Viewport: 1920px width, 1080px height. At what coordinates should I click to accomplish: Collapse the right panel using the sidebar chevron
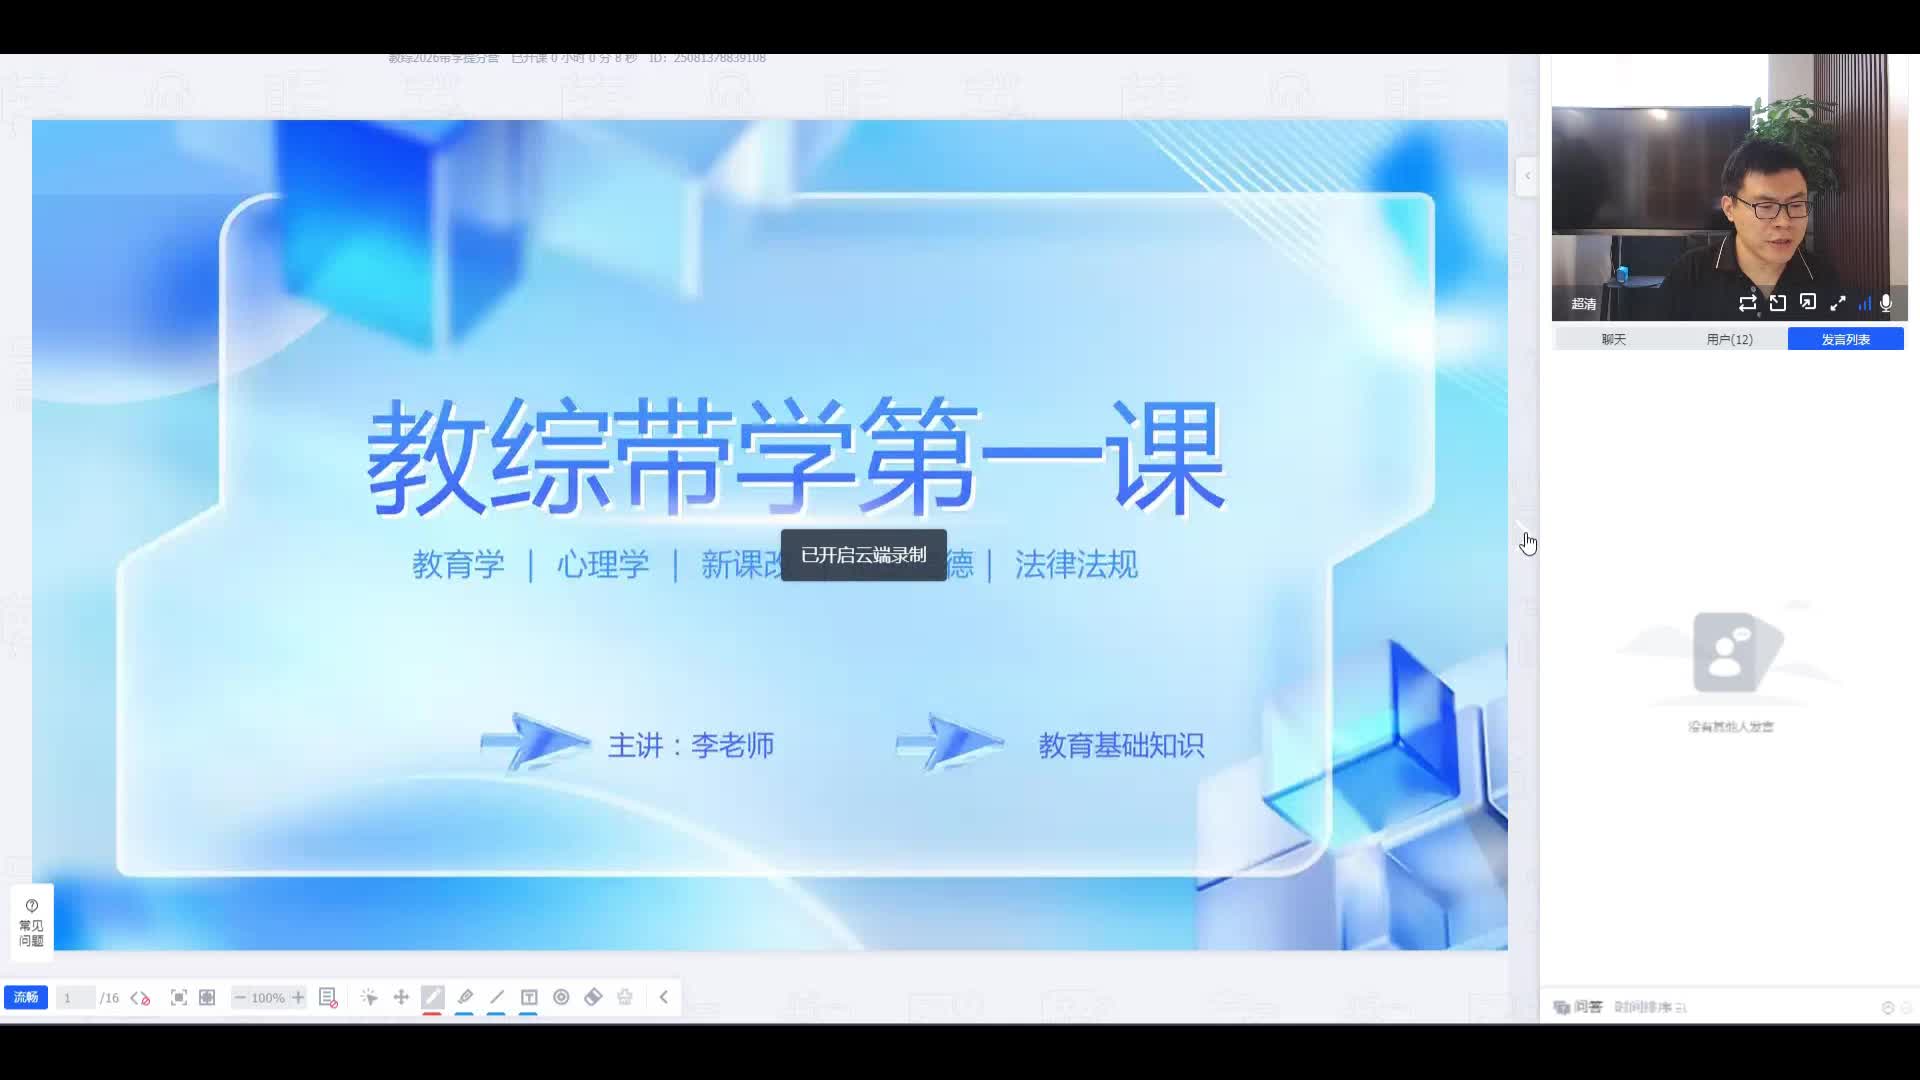point(1527,176)
